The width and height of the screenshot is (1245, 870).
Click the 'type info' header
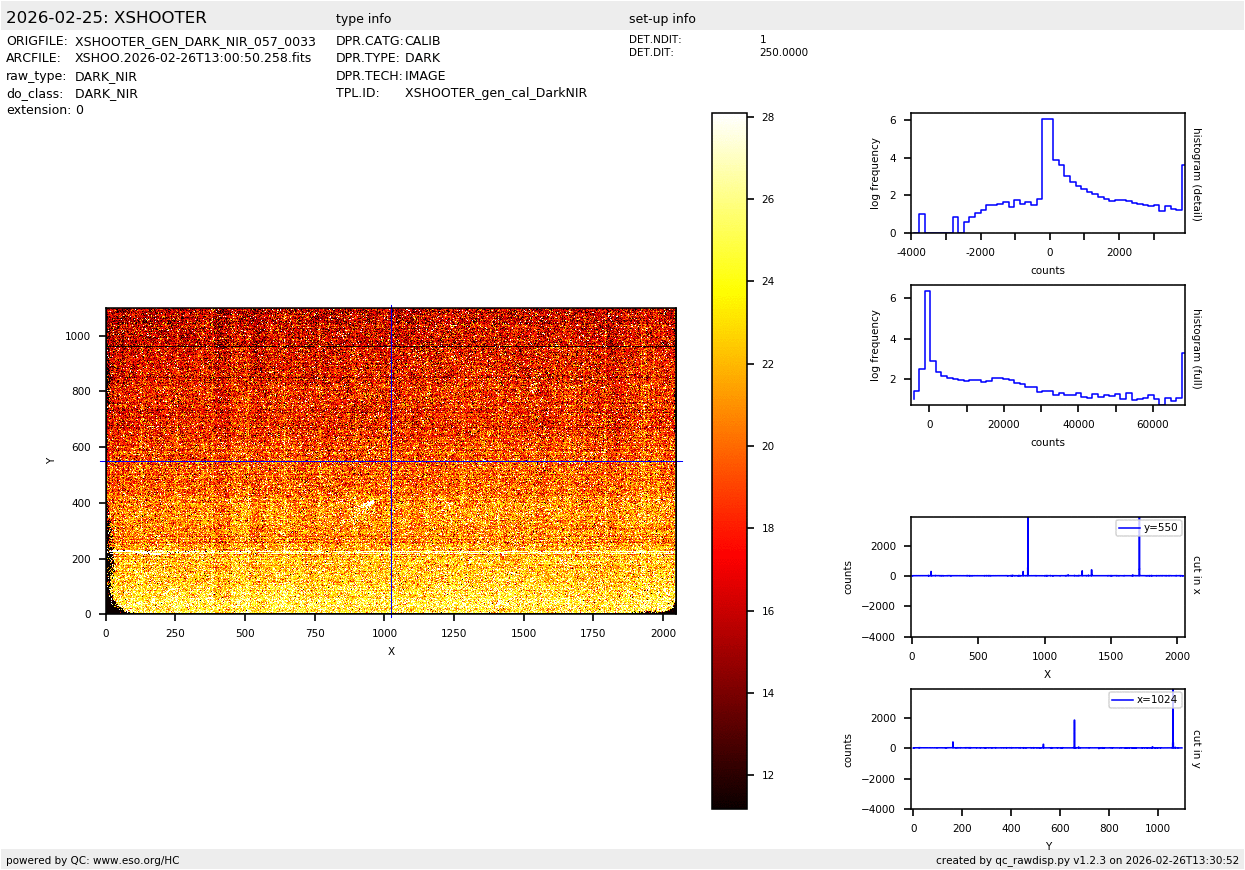coord(363,19)
